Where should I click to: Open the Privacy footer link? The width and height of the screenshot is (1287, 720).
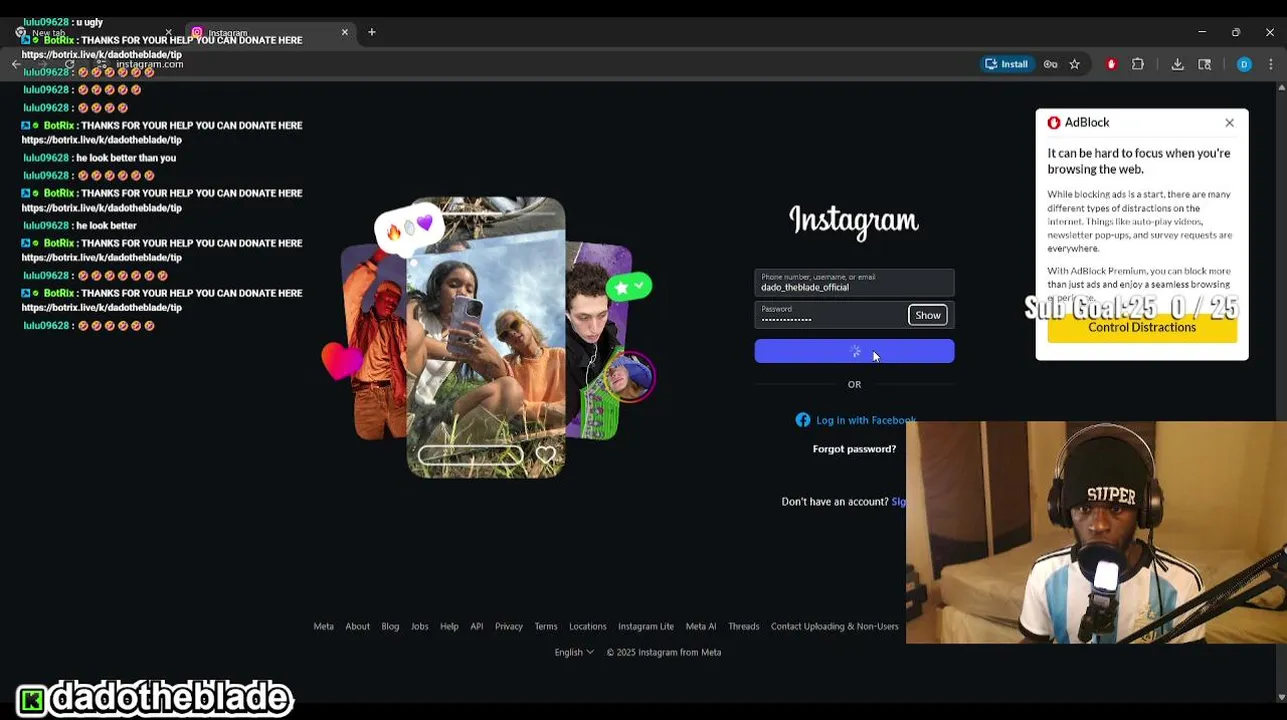(x=509, y=627)
